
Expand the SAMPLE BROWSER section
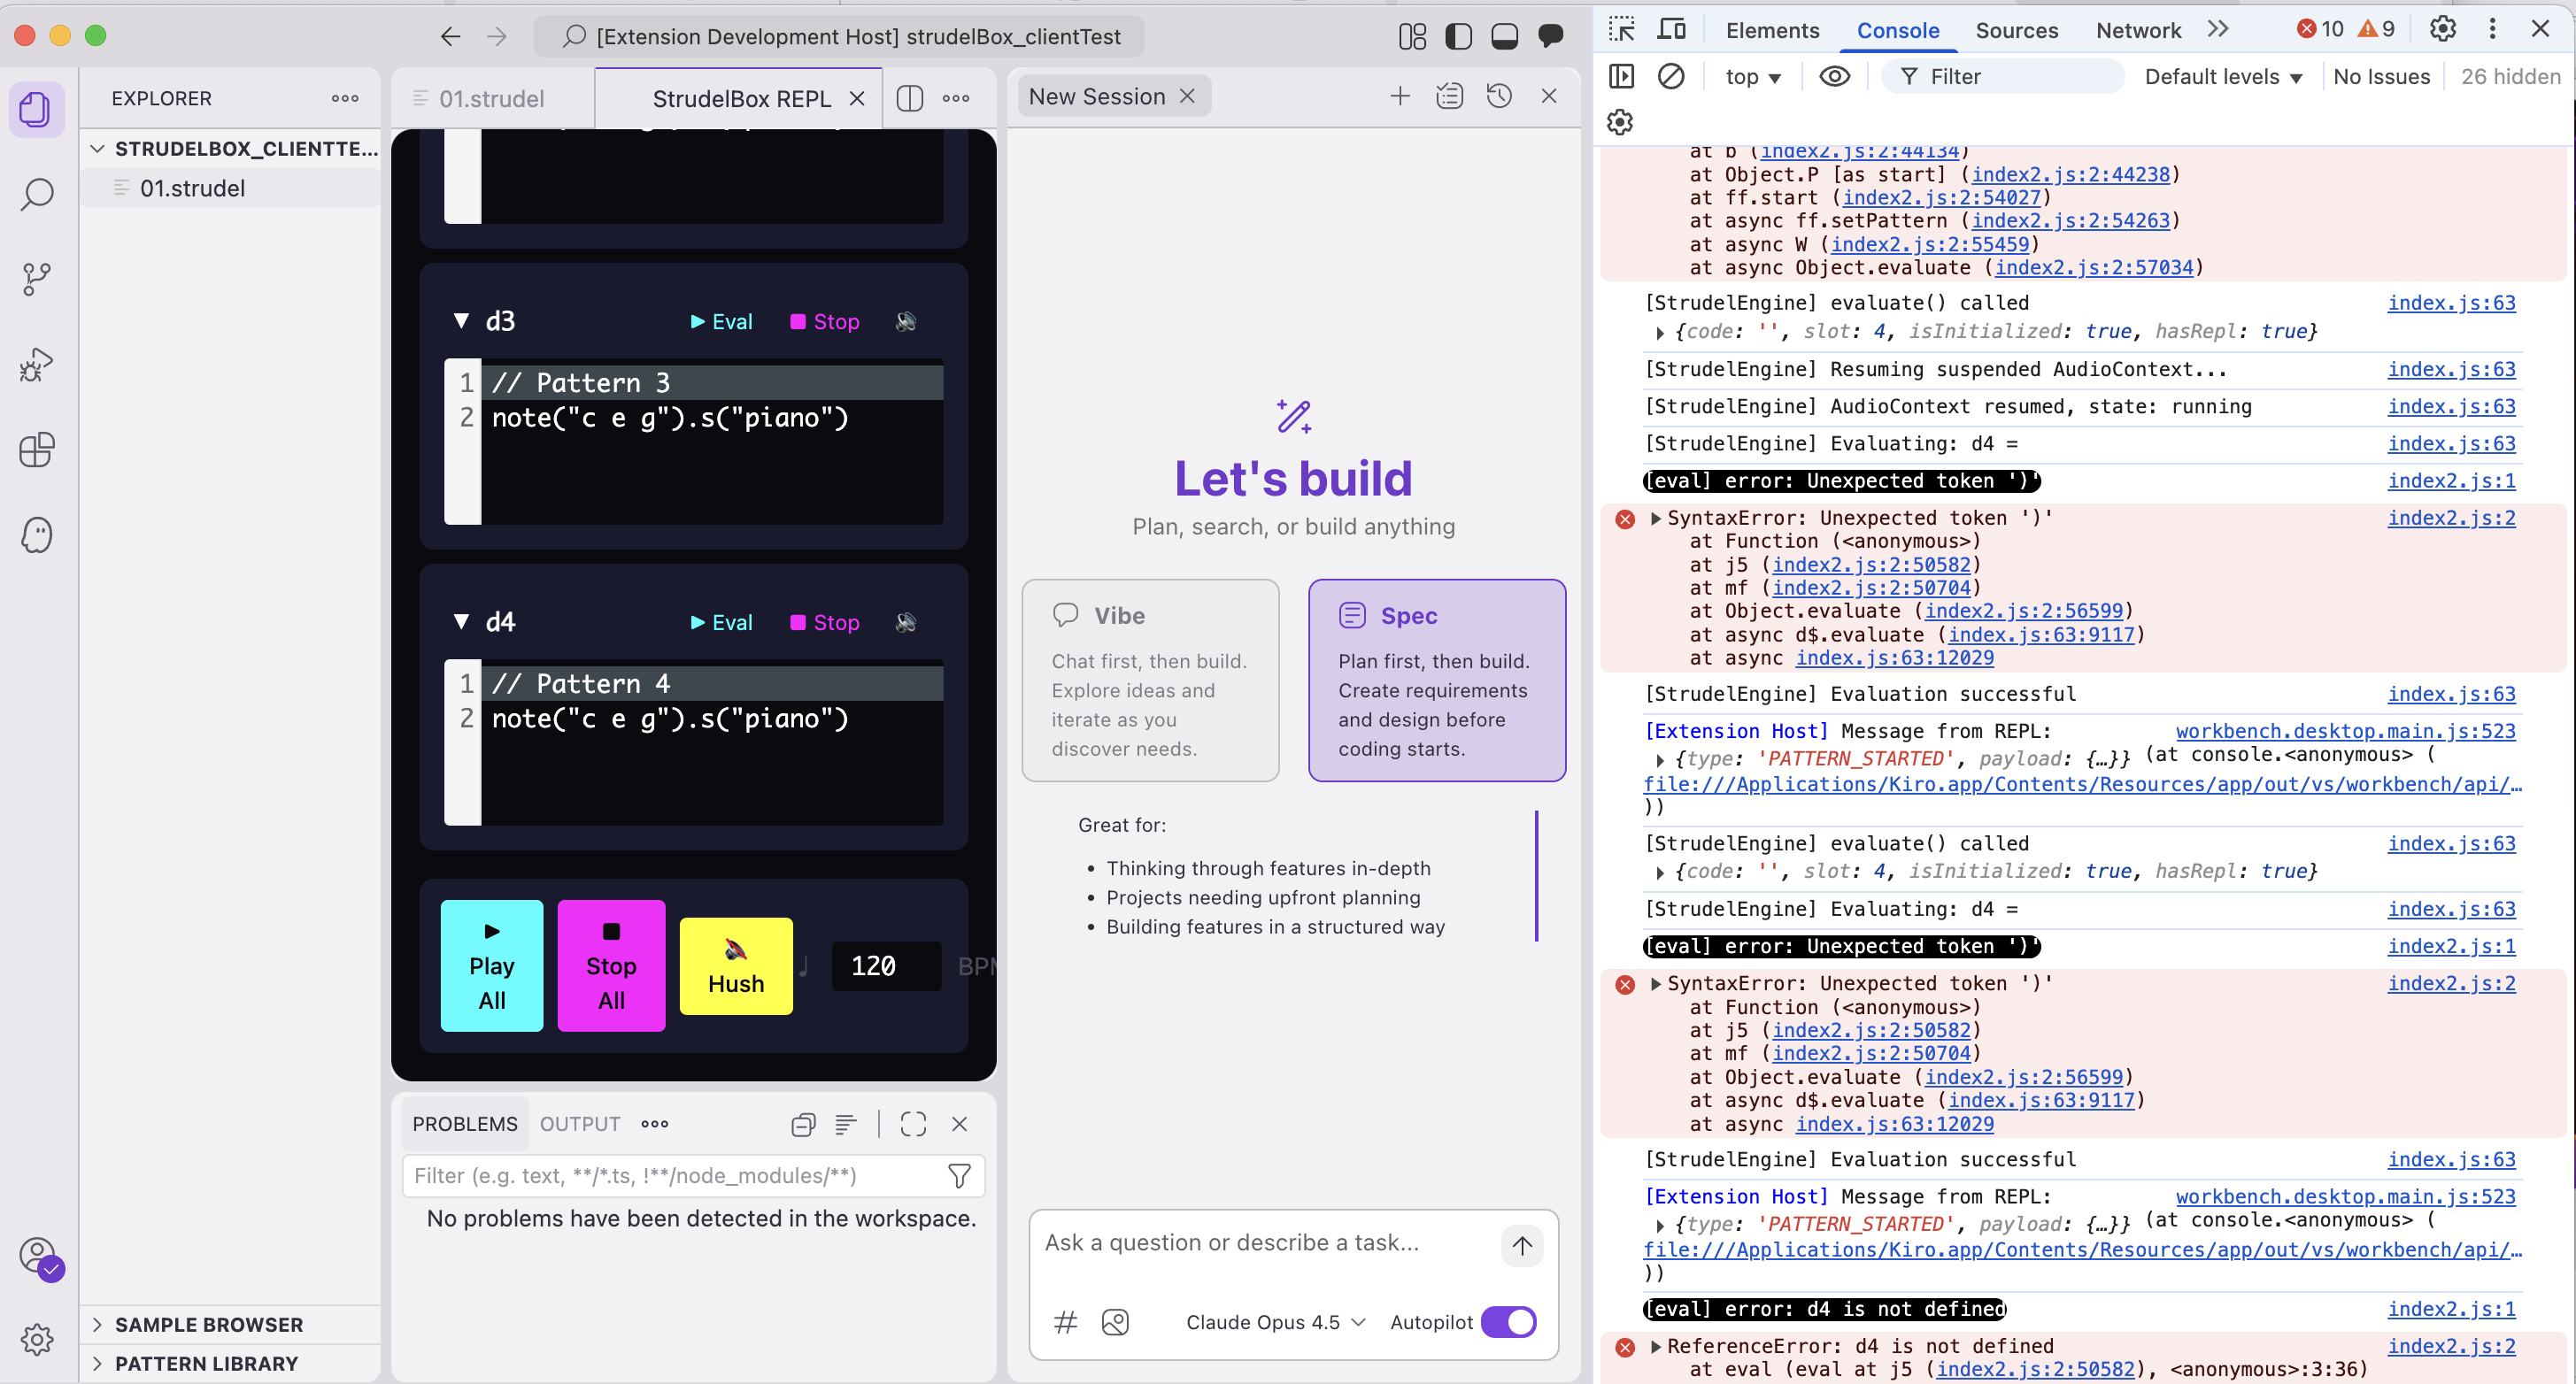208,1325
